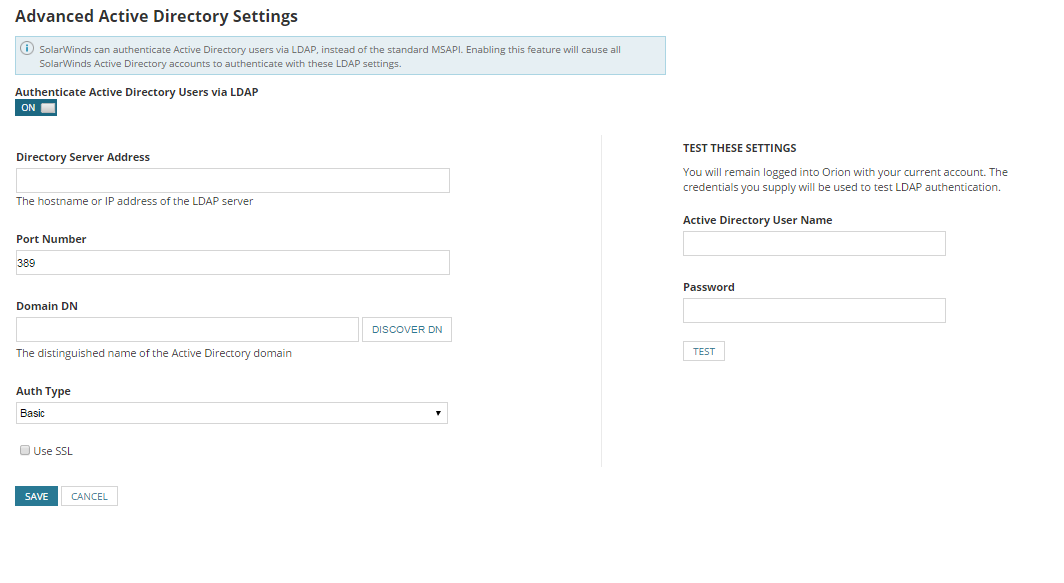
Task: Click the LDAP server hostname hint text
Action: tap(135, 201)
